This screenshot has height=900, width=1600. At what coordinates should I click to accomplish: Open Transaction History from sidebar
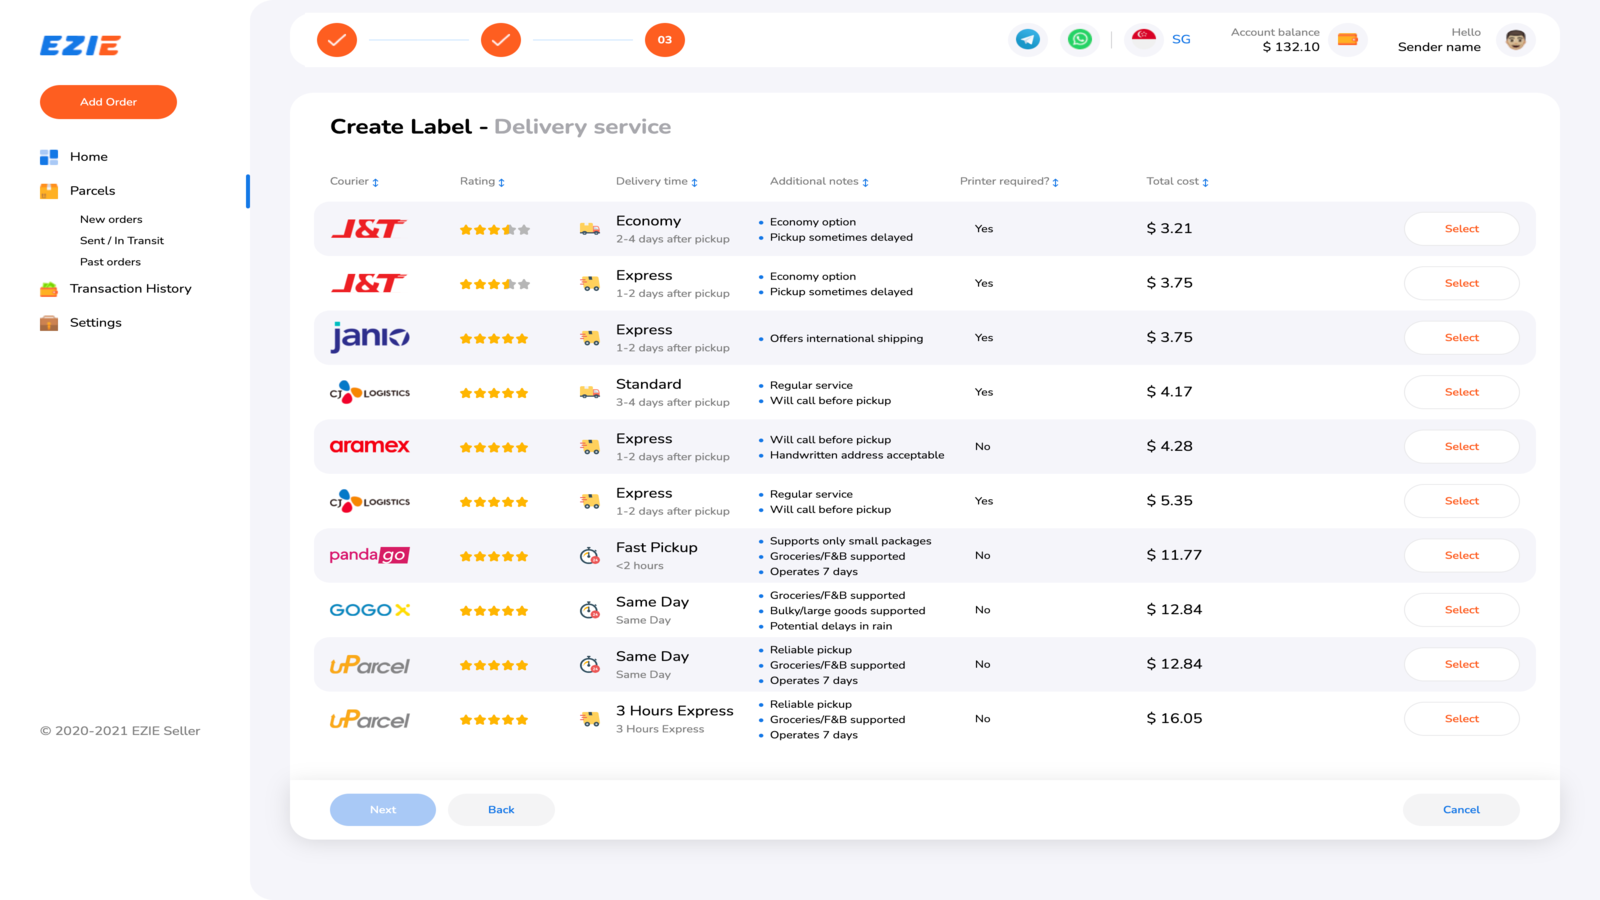click(131, 288)
